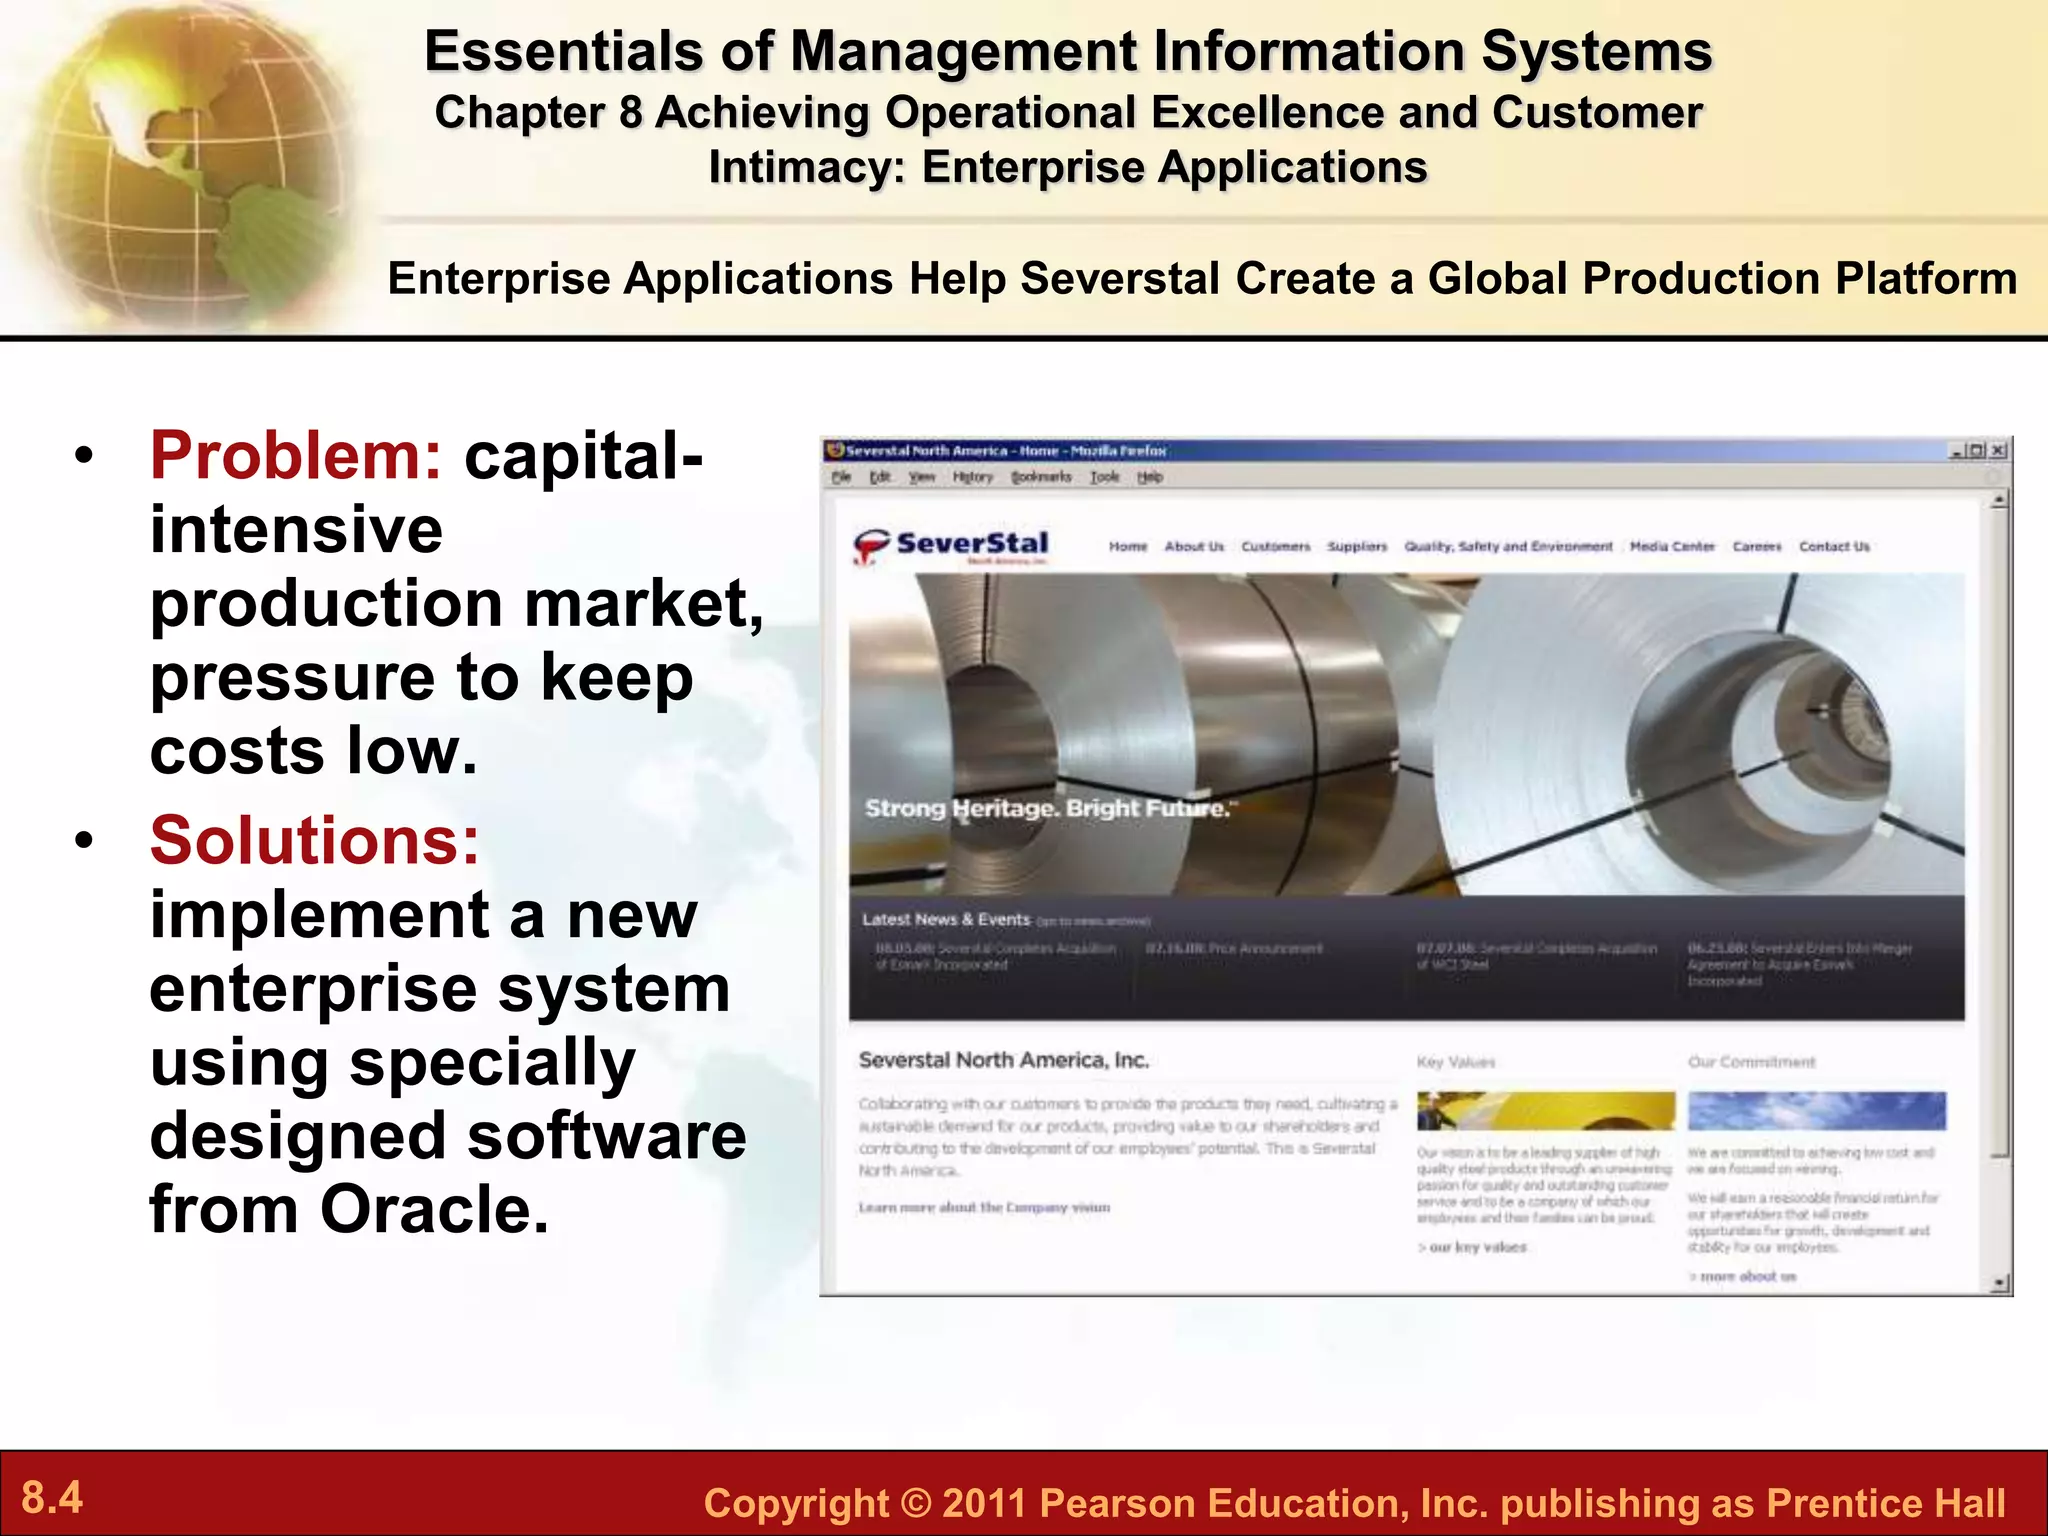Click slide number 8.4 in the footer
The image size is (2048, 1536).
pyautogui.click(x=52, y=1498)
